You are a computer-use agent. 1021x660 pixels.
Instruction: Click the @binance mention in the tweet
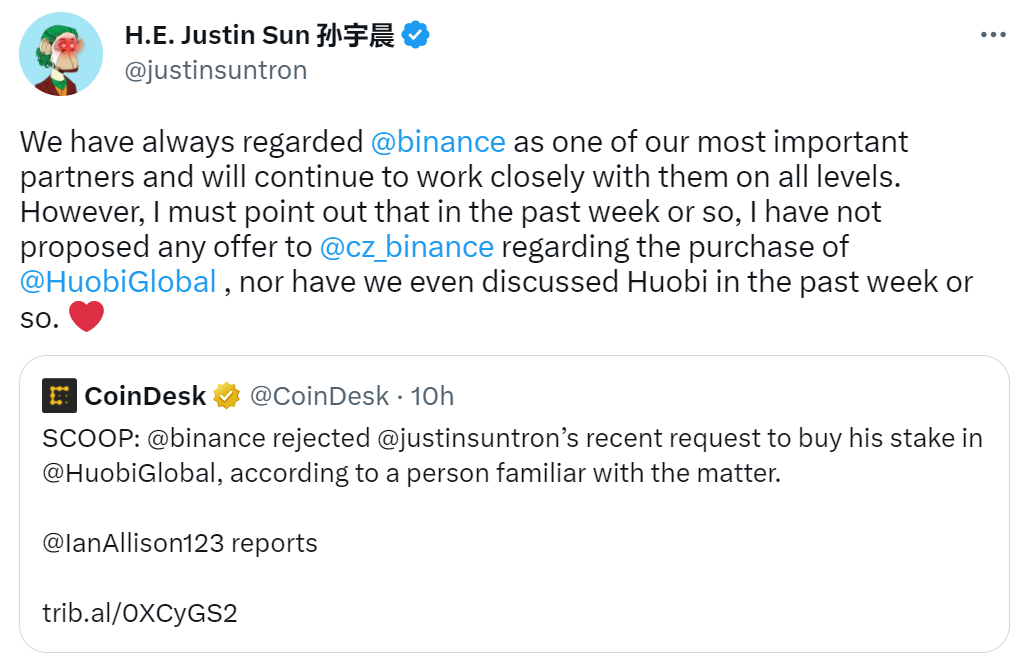click(438, 142)
